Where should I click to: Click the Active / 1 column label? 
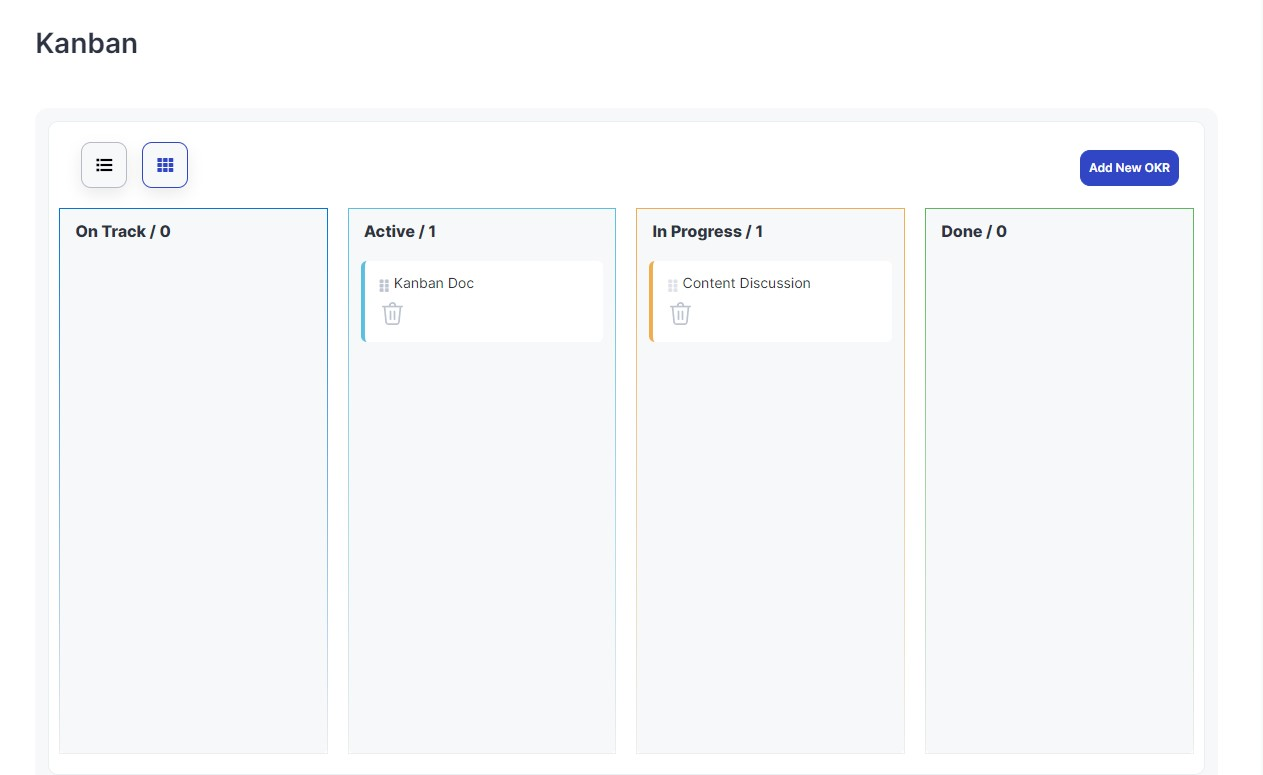pos(400,231)
